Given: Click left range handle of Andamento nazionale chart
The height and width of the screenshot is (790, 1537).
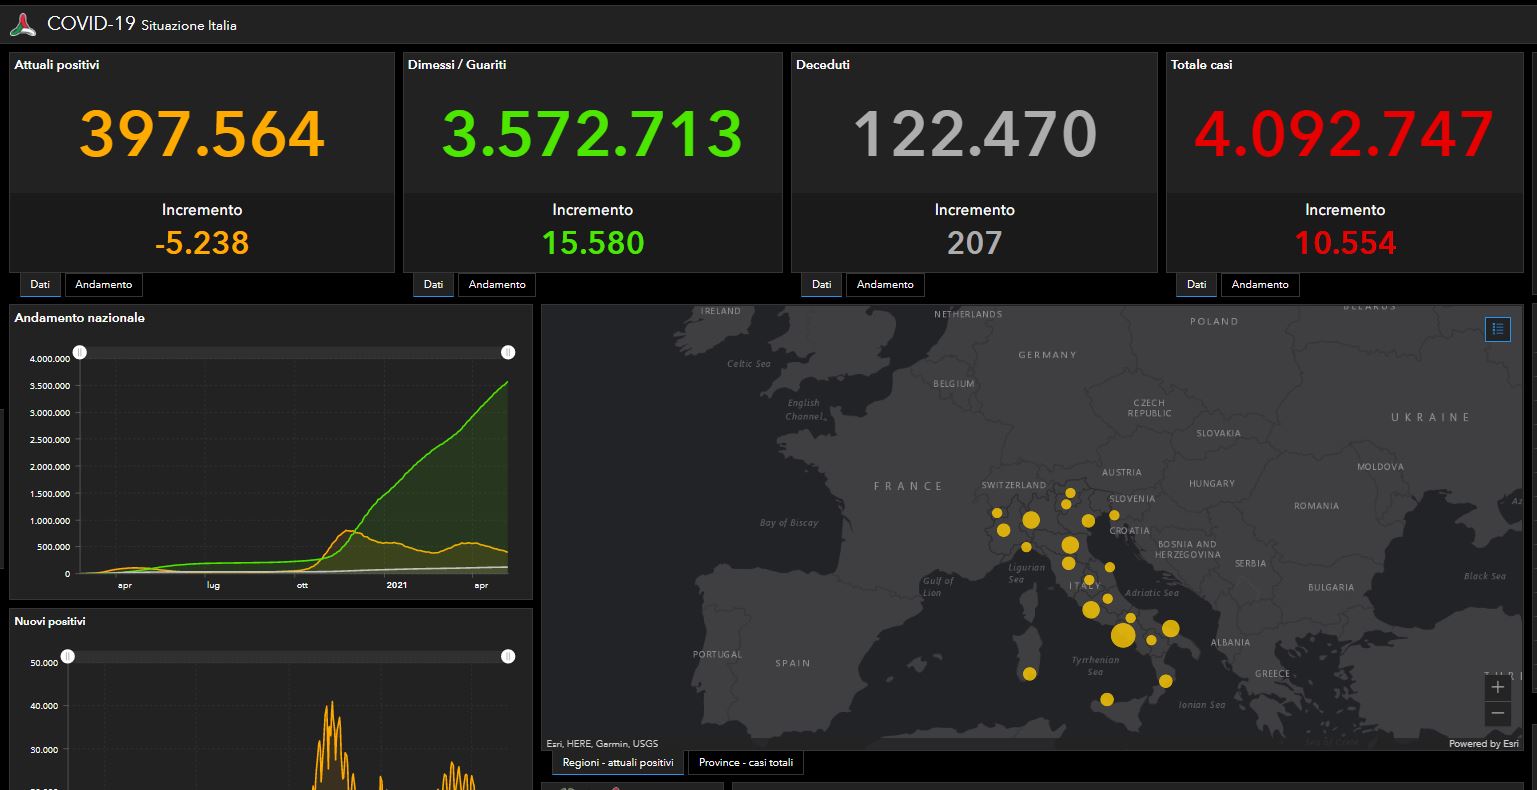Looking at the screenshot, I should (80, 352).
